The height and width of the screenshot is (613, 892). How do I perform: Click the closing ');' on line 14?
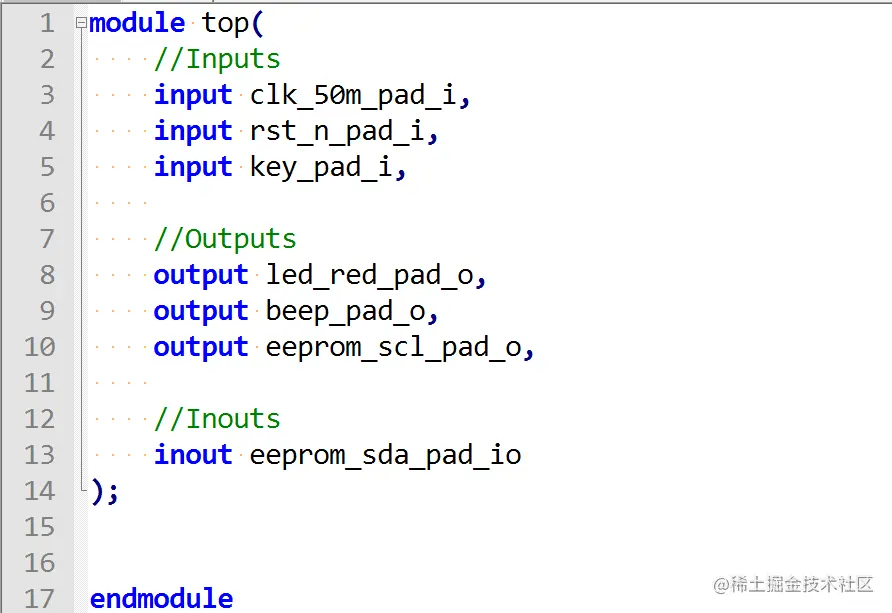(x=105, y=492)
